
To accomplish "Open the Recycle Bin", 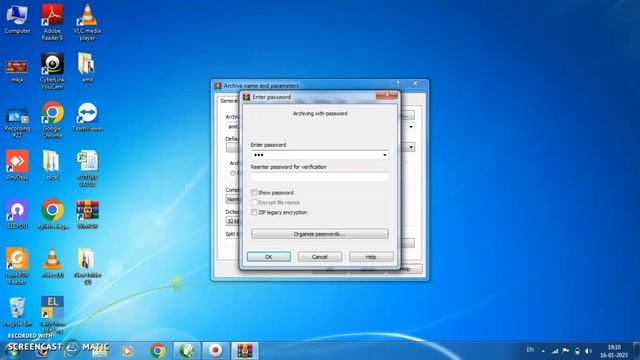I will [x=17, y=312].
